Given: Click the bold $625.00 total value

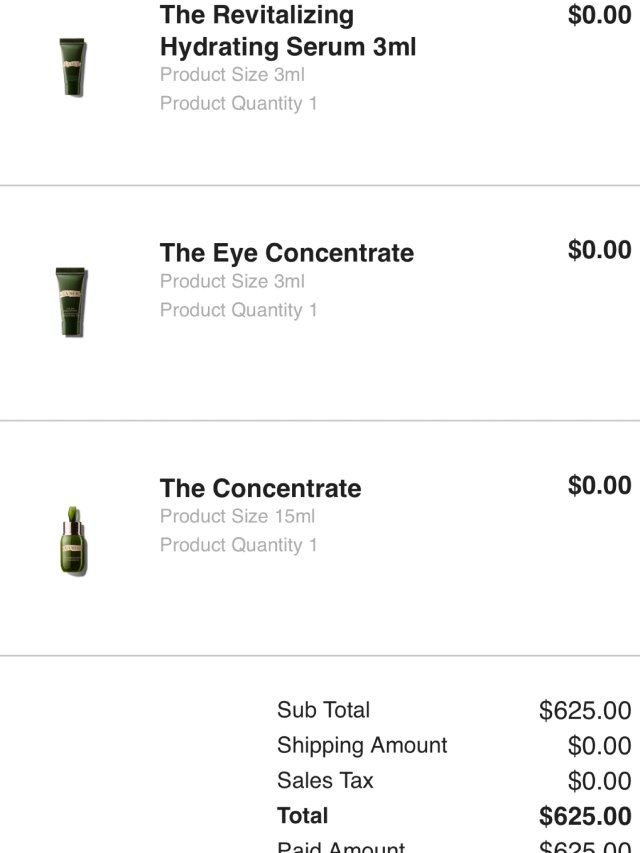Looking at the screenshot, I should (585, 816).
